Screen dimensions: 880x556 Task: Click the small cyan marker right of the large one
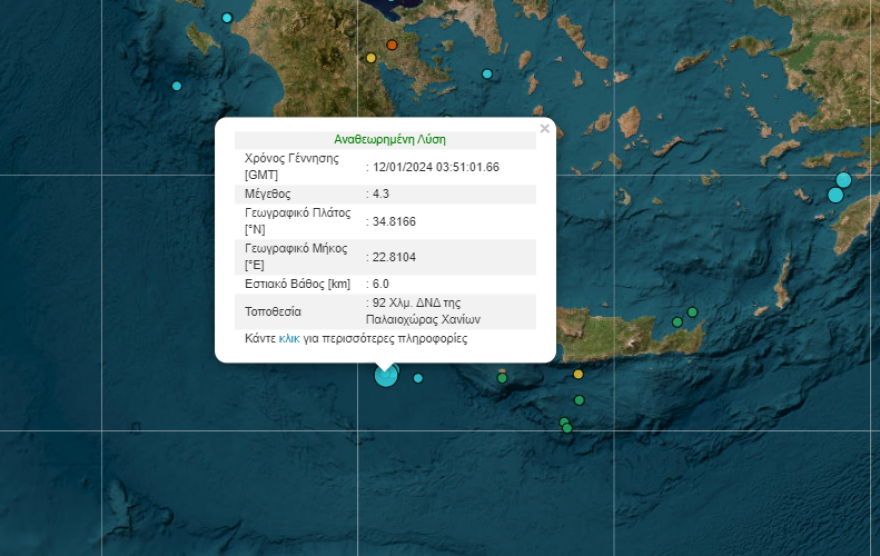pos(418,378)
